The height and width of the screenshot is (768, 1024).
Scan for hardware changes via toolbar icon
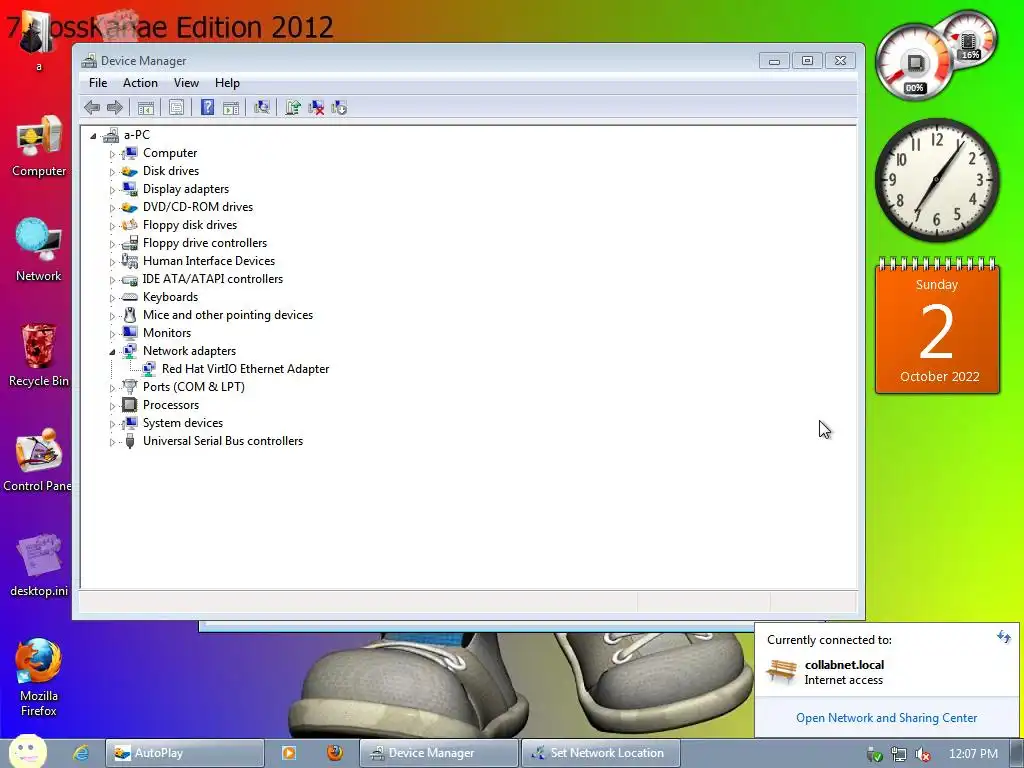click(x=262, y=107)
